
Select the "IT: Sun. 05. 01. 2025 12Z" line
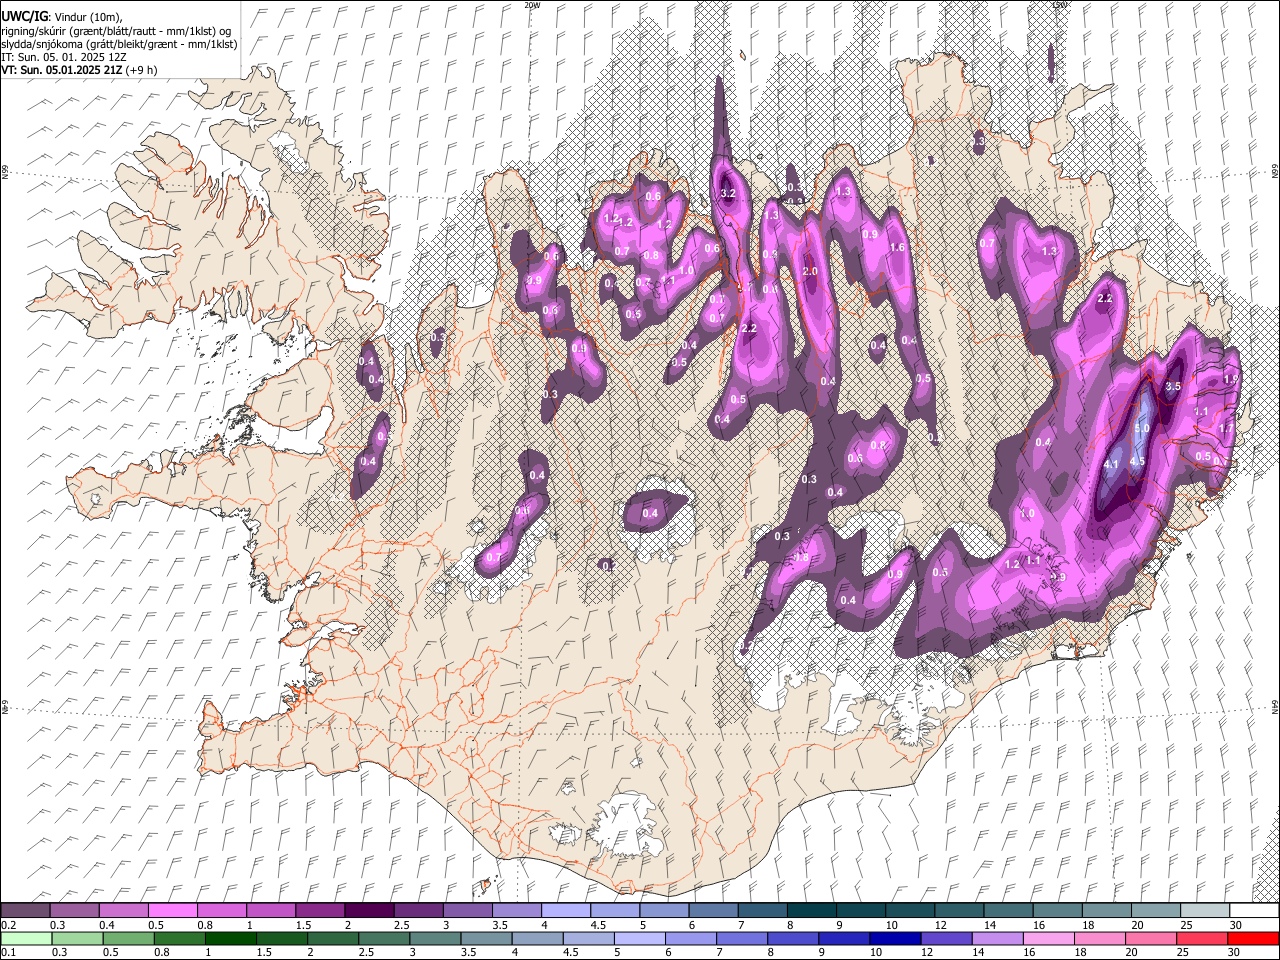63,57
